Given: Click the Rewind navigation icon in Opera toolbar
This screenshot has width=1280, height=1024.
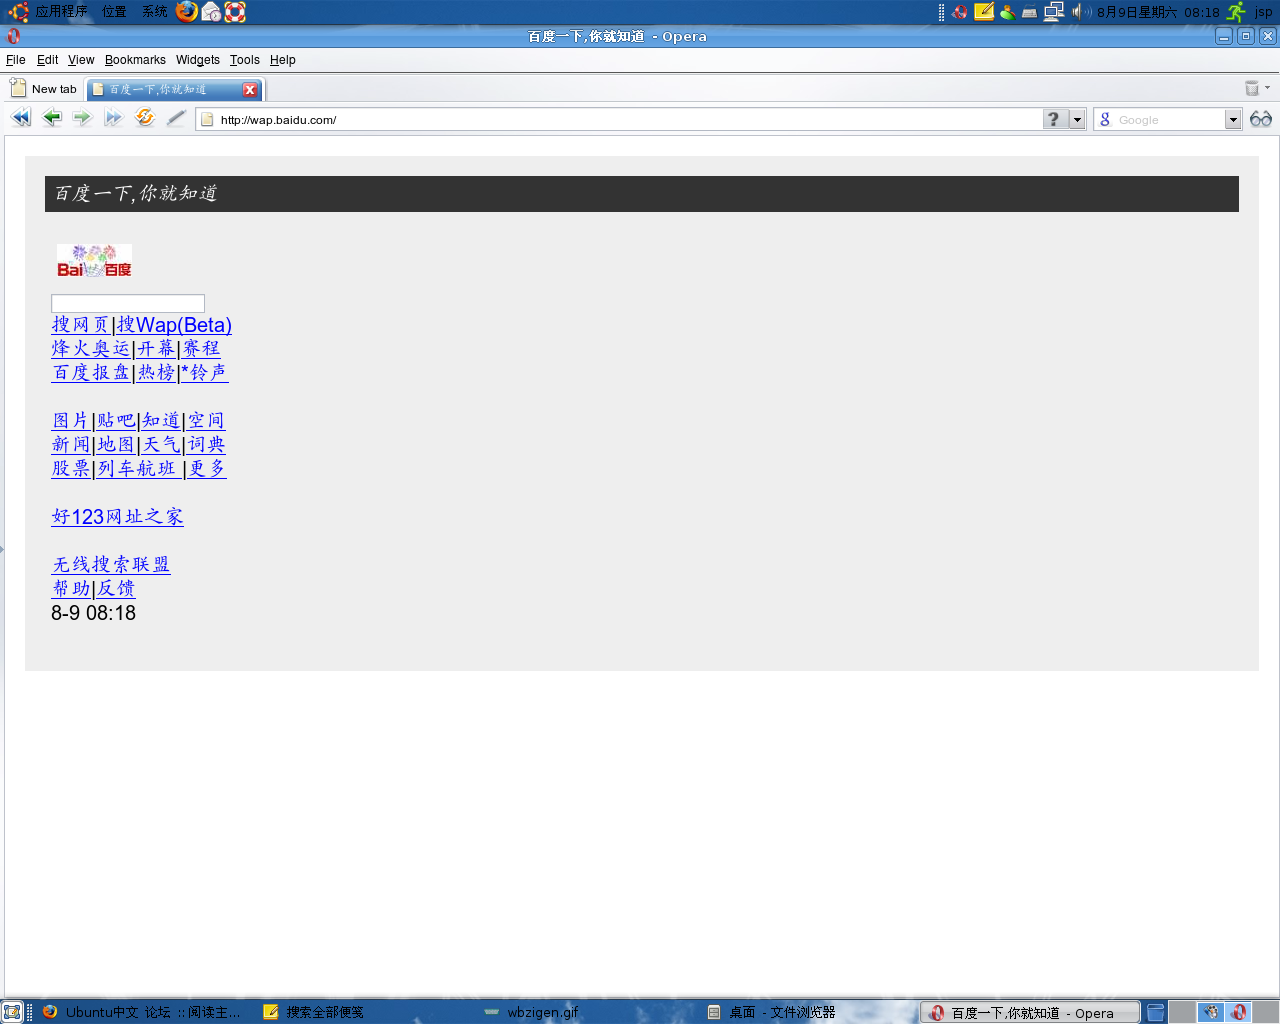Looking at the screenshot, I should (x=21, y=118).
